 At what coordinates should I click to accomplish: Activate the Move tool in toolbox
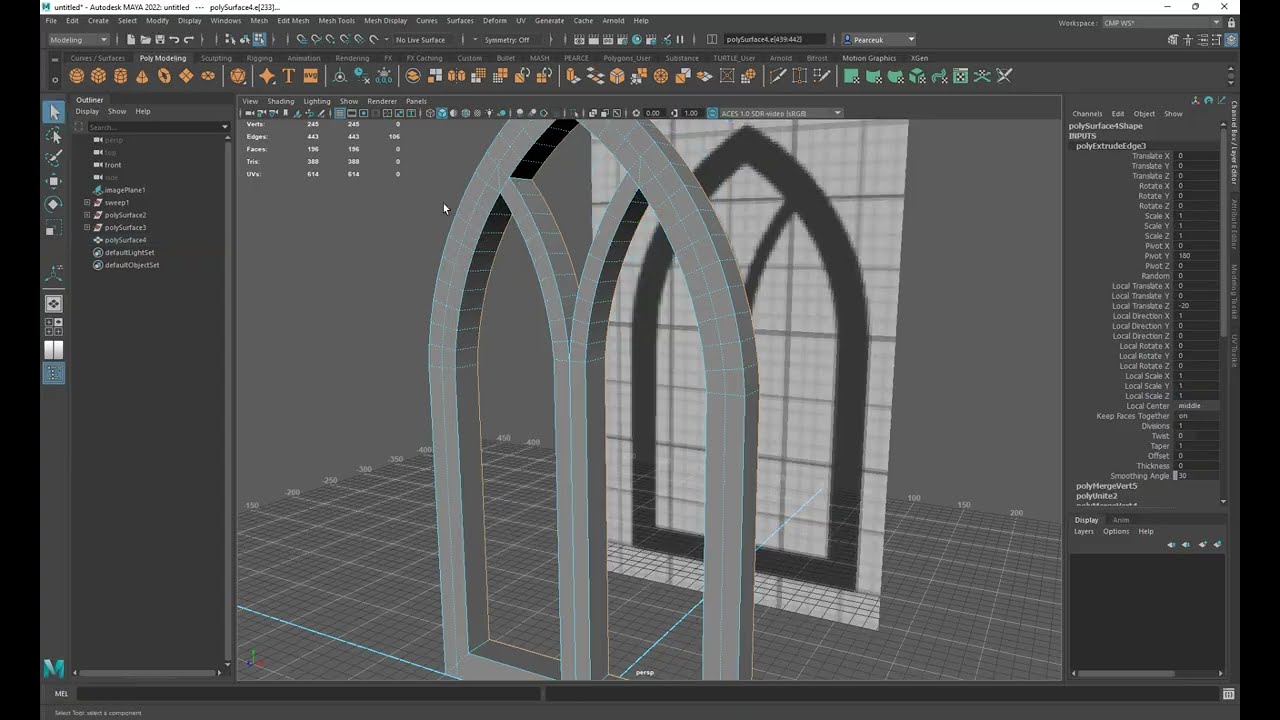click(54, 181)
